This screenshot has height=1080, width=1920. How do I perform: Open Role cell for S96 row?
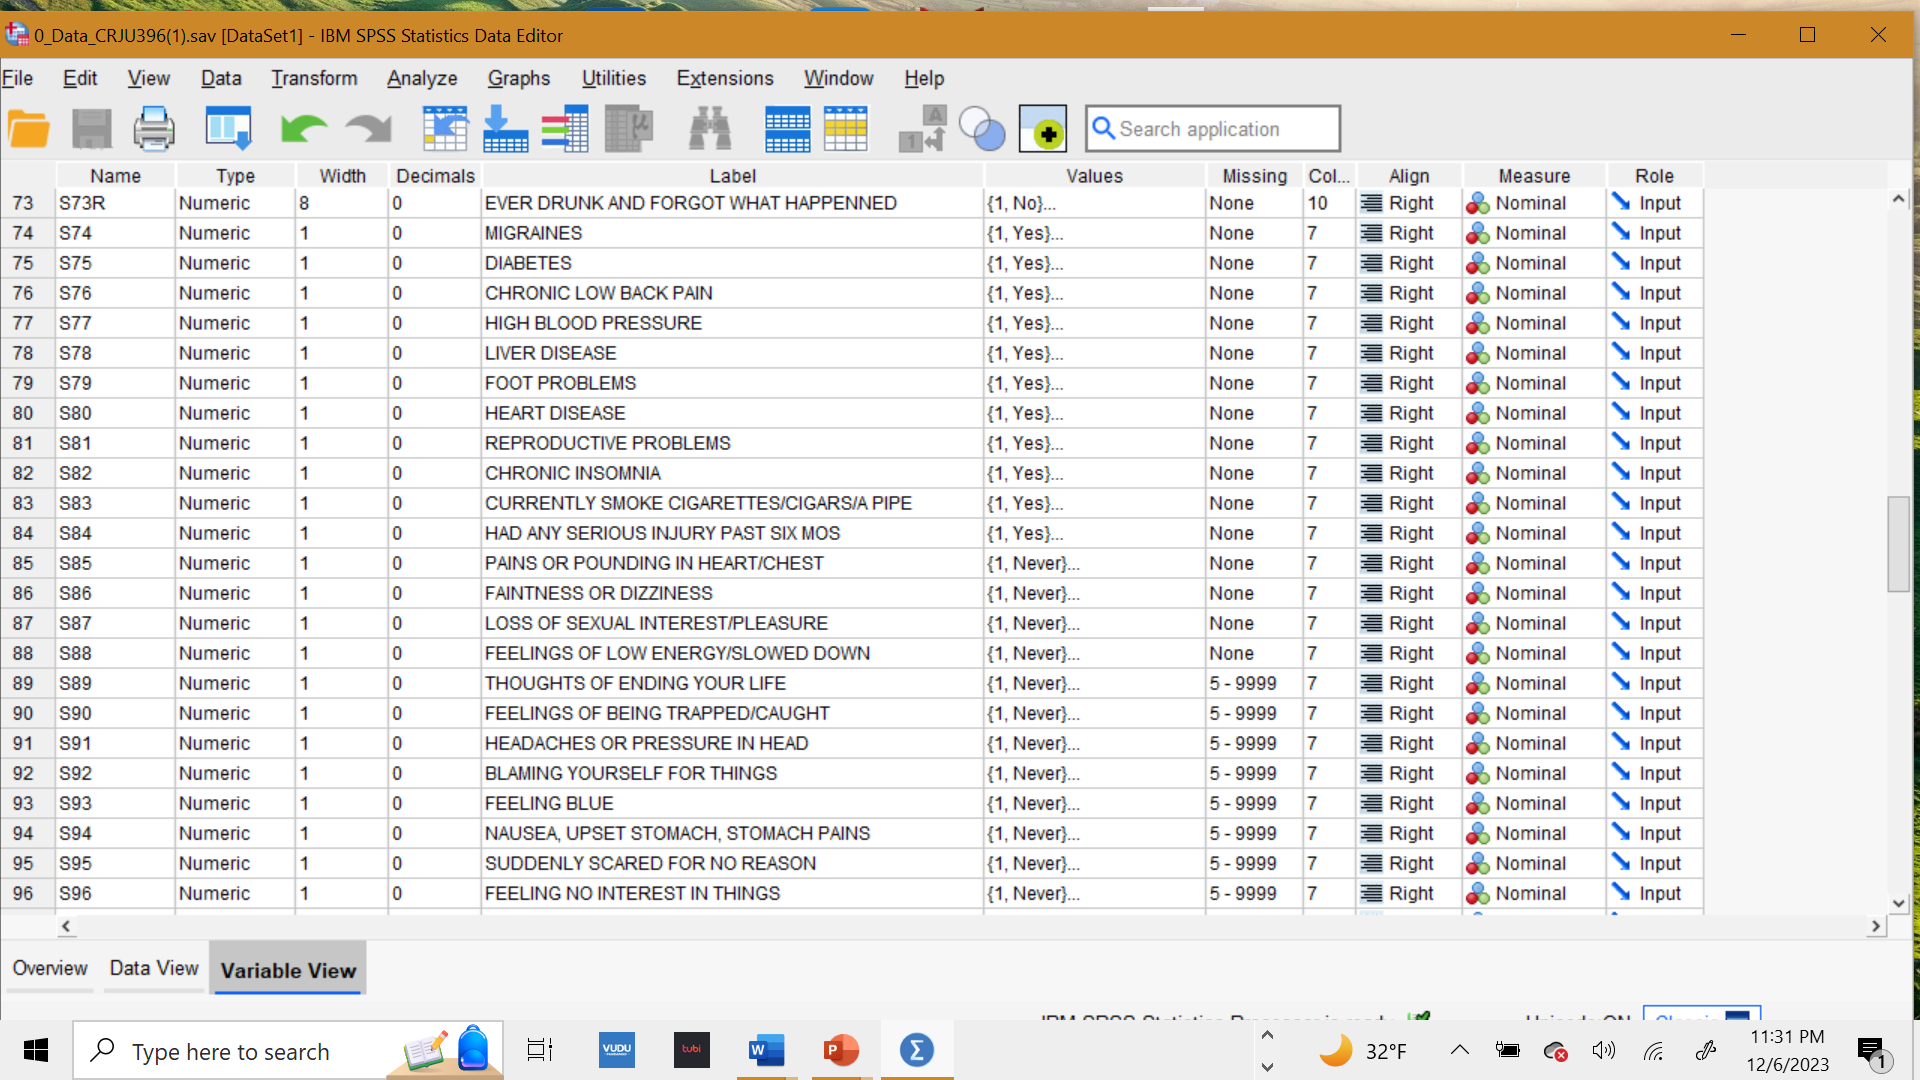click(x=1655, y=893)
